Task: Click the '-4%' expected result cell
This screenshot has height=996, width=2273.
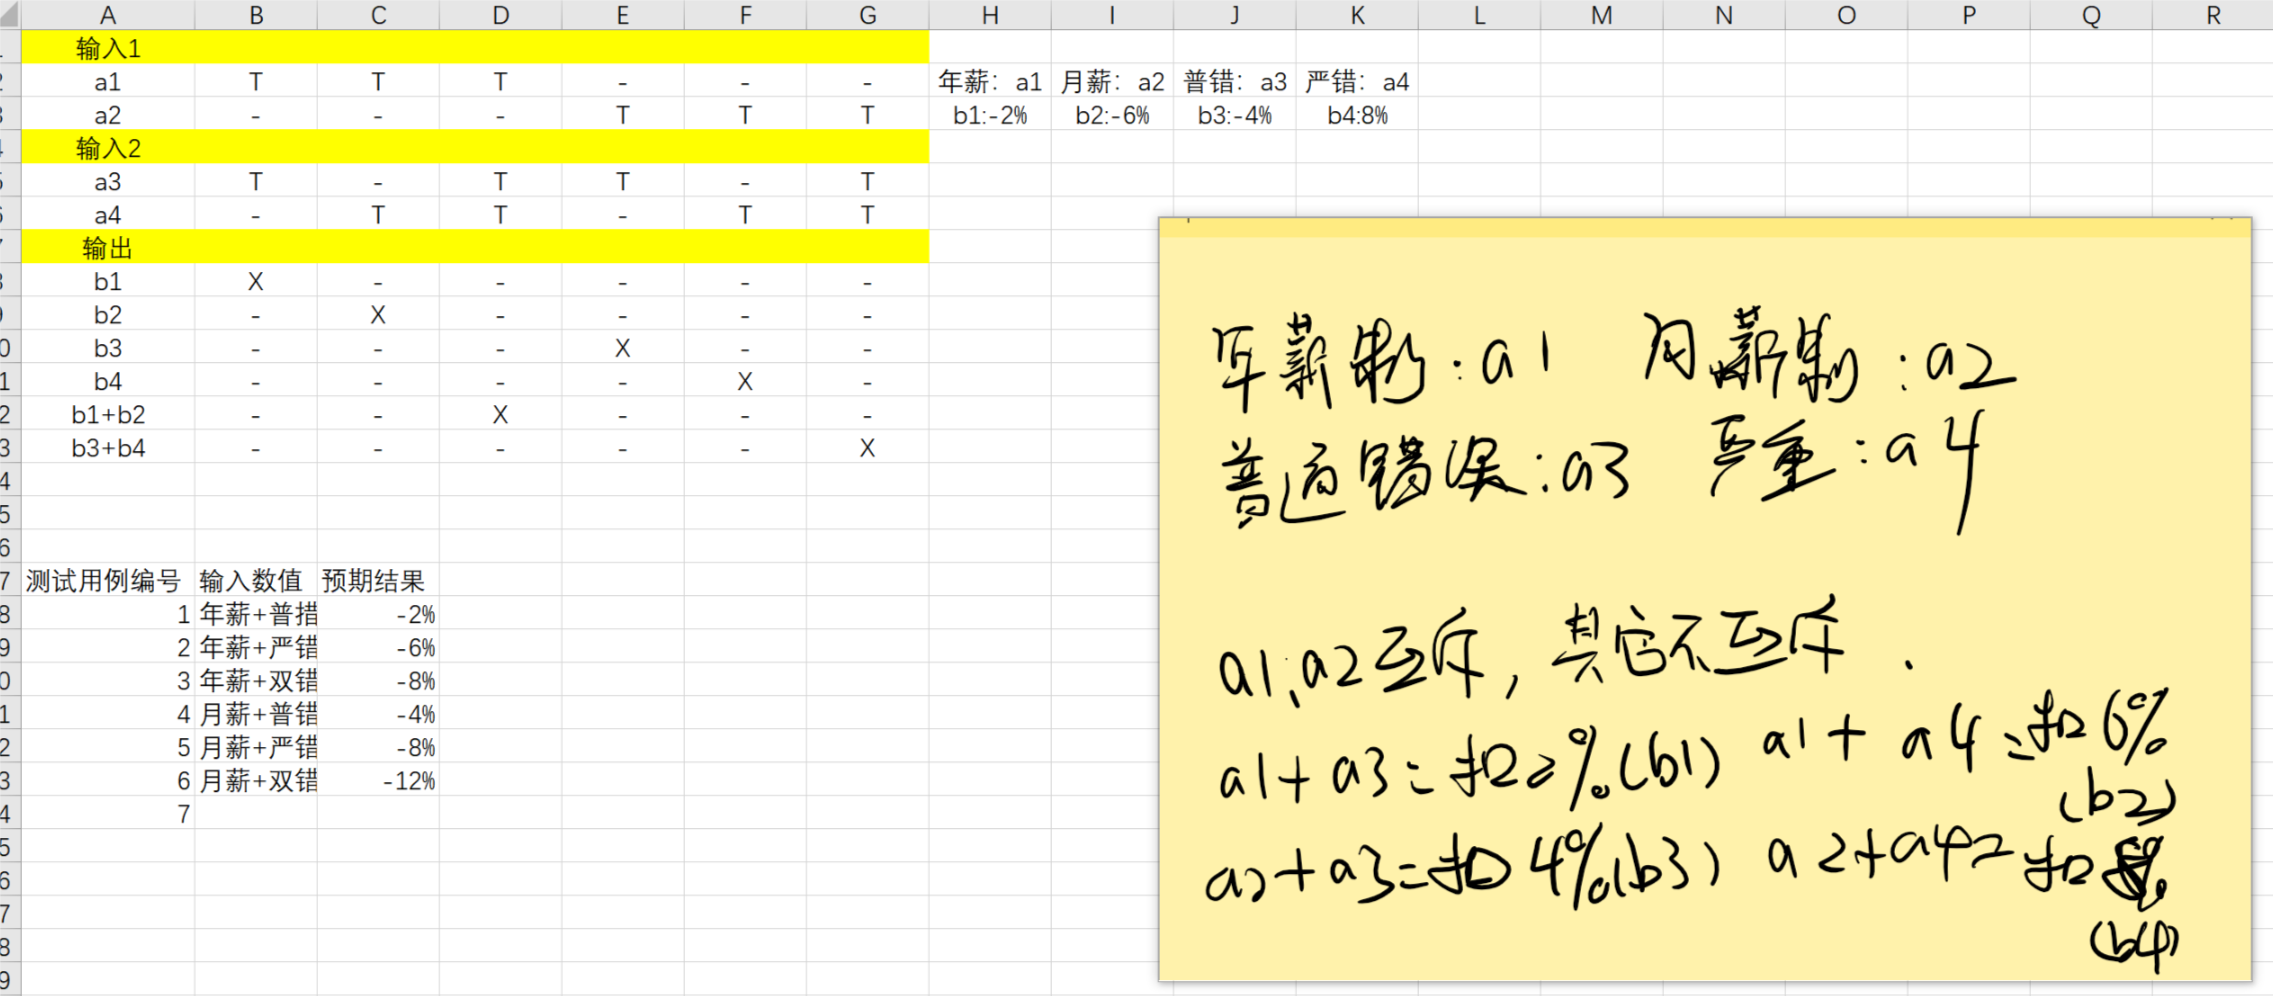Action: (378, 714)
